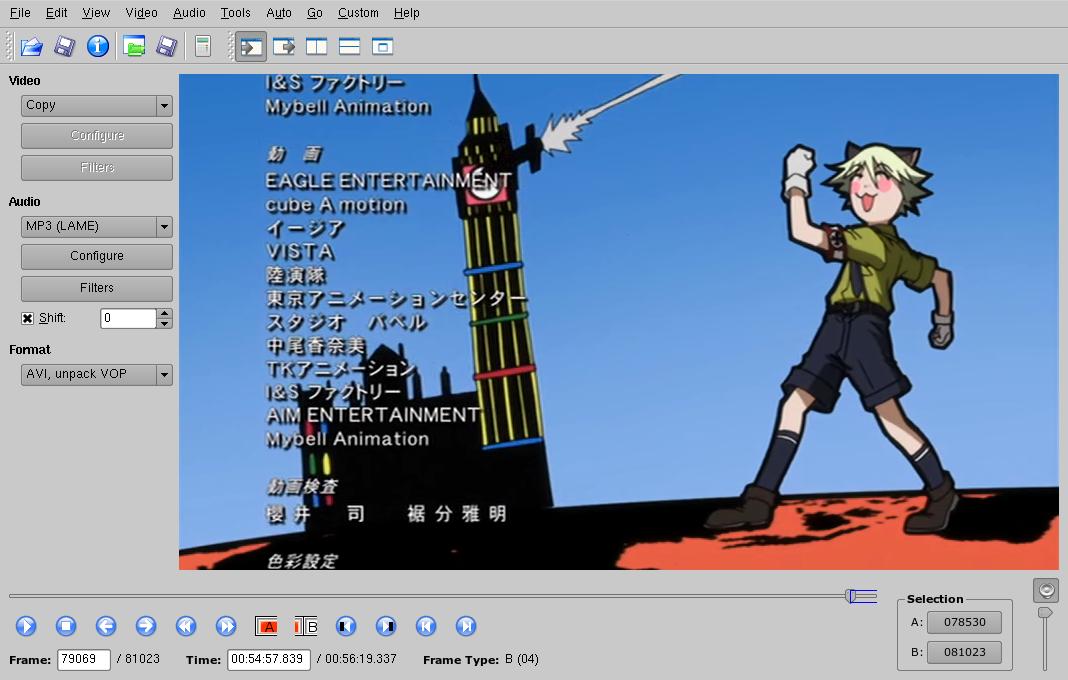Click the video preview image
The width and height of the screenshot is (1068, 680).
click(618, 322)
